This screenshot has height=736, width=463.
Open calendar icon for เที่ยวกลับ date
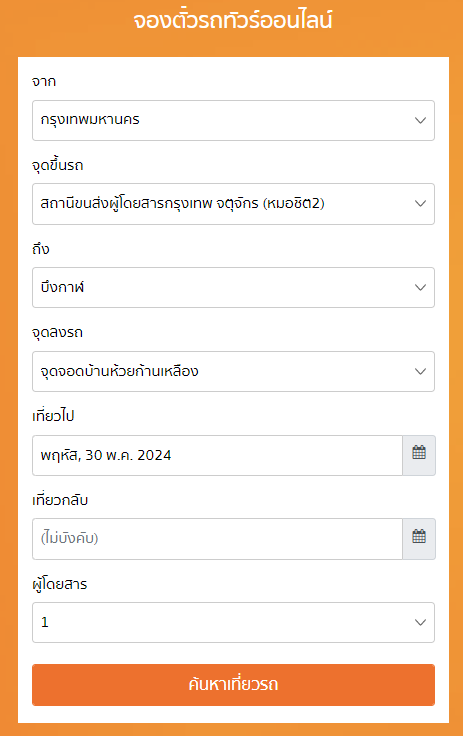coord(419,538)
